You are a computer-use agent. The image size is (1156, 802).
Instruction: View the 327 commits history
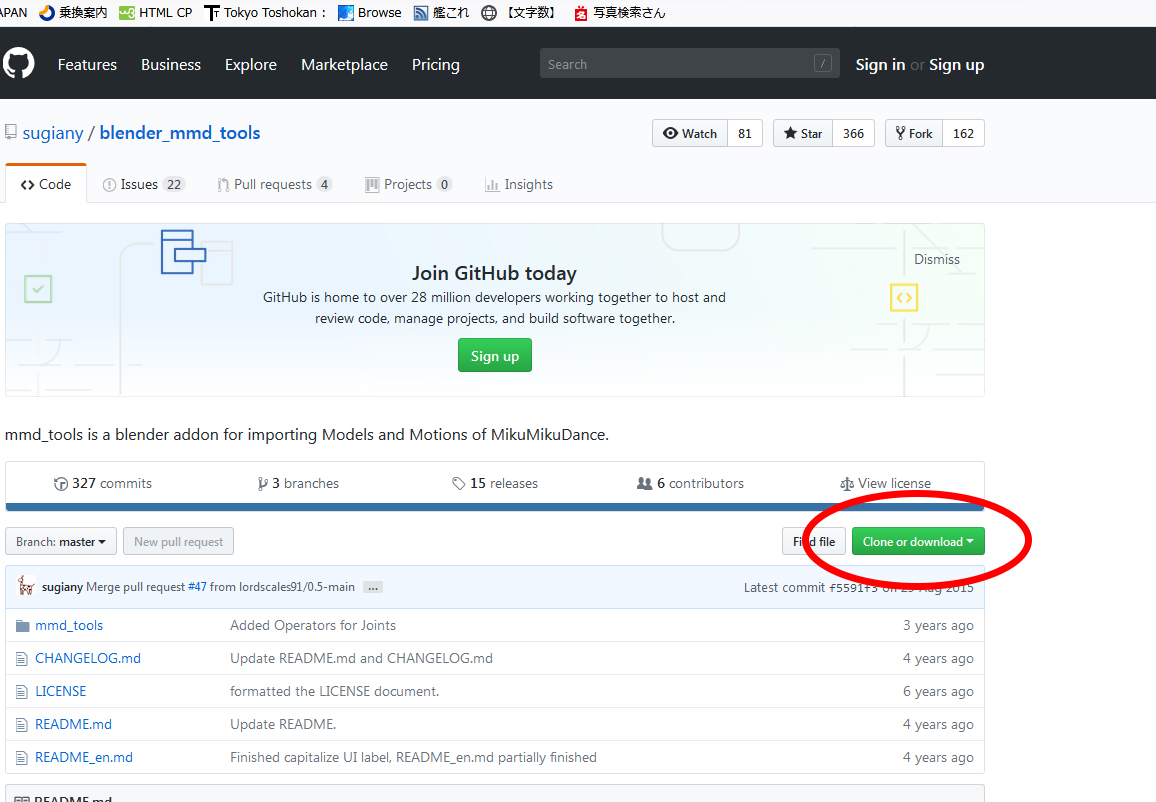(103, 483)
